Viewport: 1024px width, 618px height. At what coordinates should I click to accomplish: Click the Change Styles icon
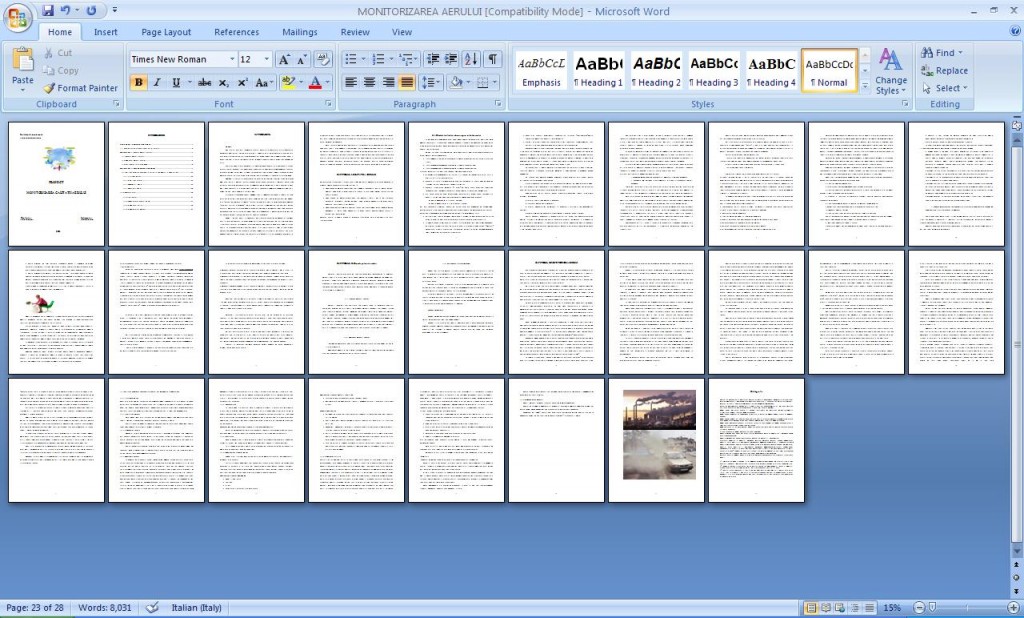click(891, 72)
